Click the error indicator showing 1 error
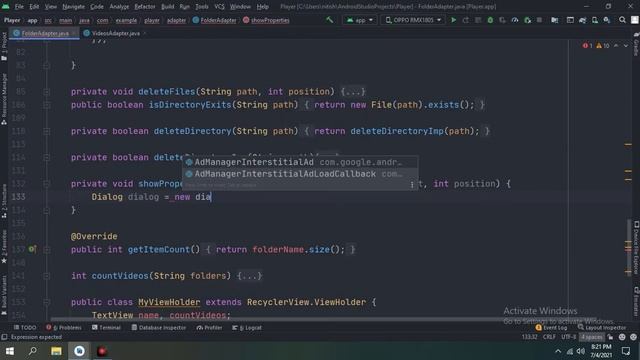 click(x=587, y=46)
